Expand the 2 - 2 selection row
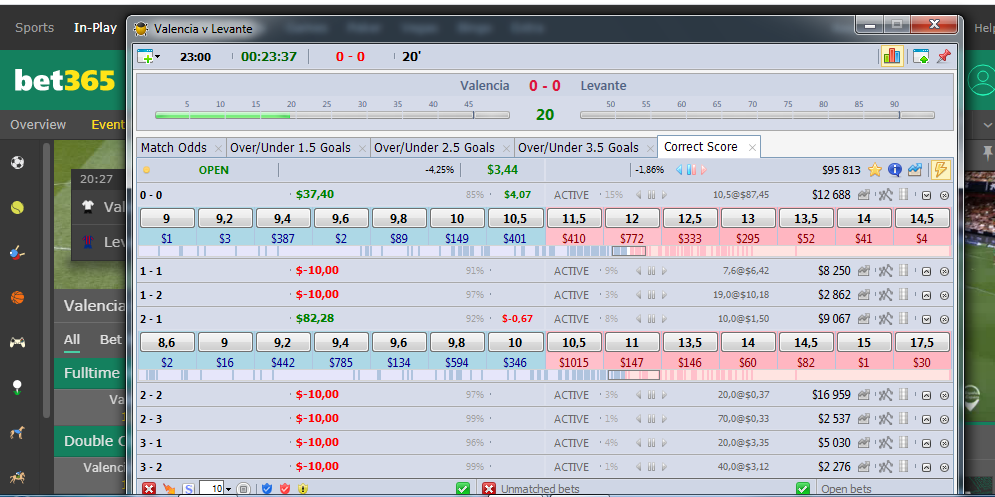Screen dimensions: 995x497 point(926,396)
